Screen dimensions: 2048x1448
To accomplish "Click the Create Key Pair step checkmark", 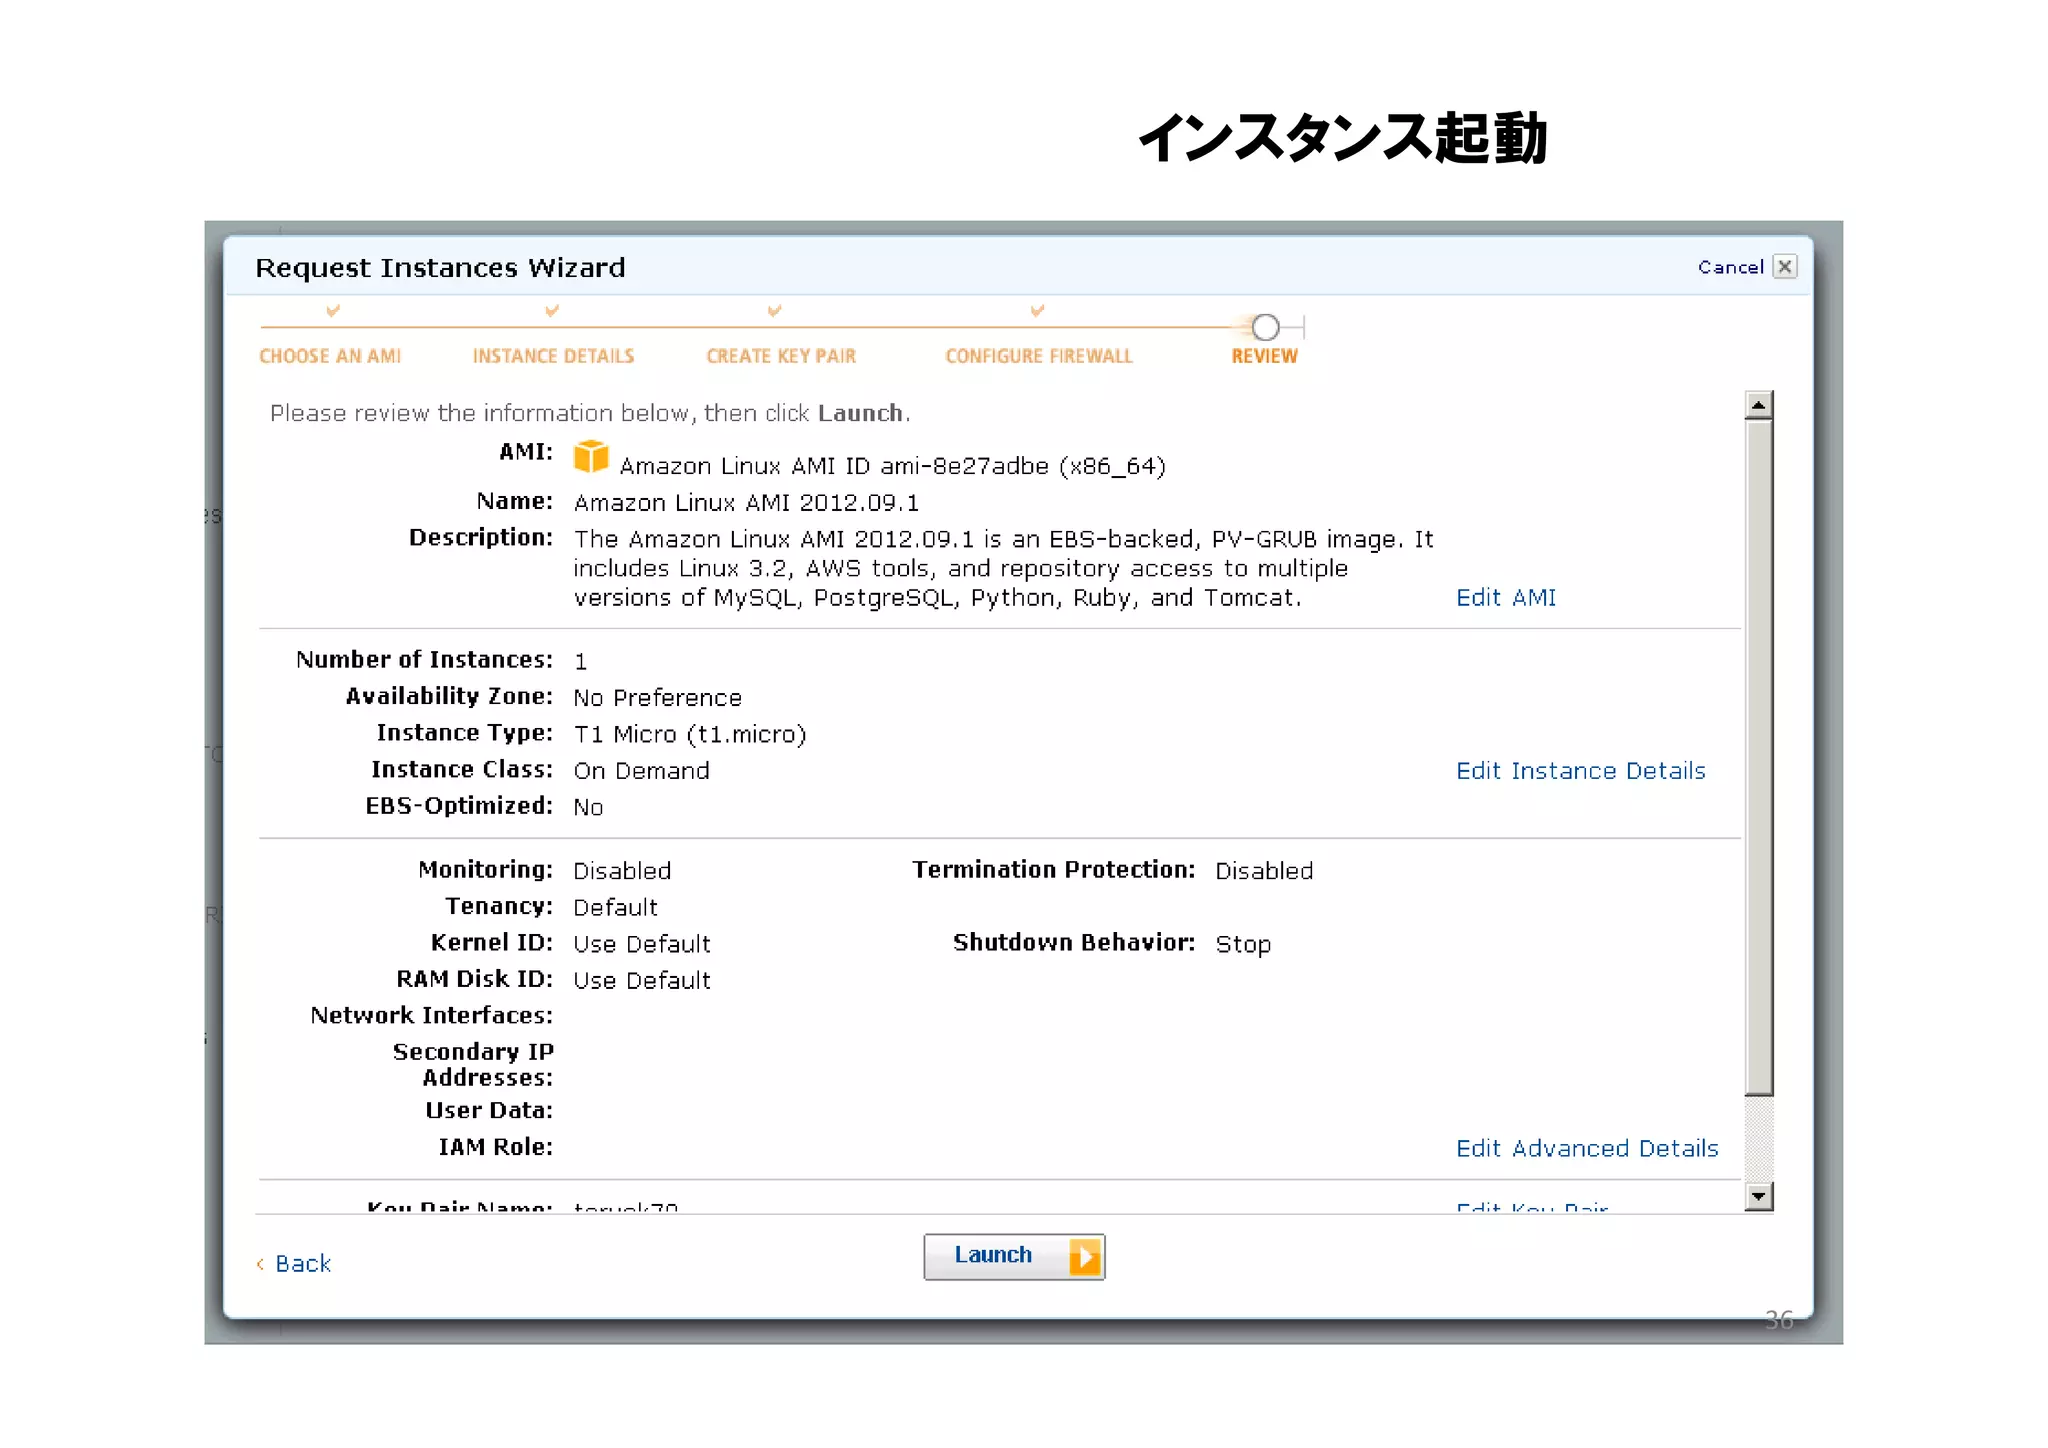I will tap(774, 311).
